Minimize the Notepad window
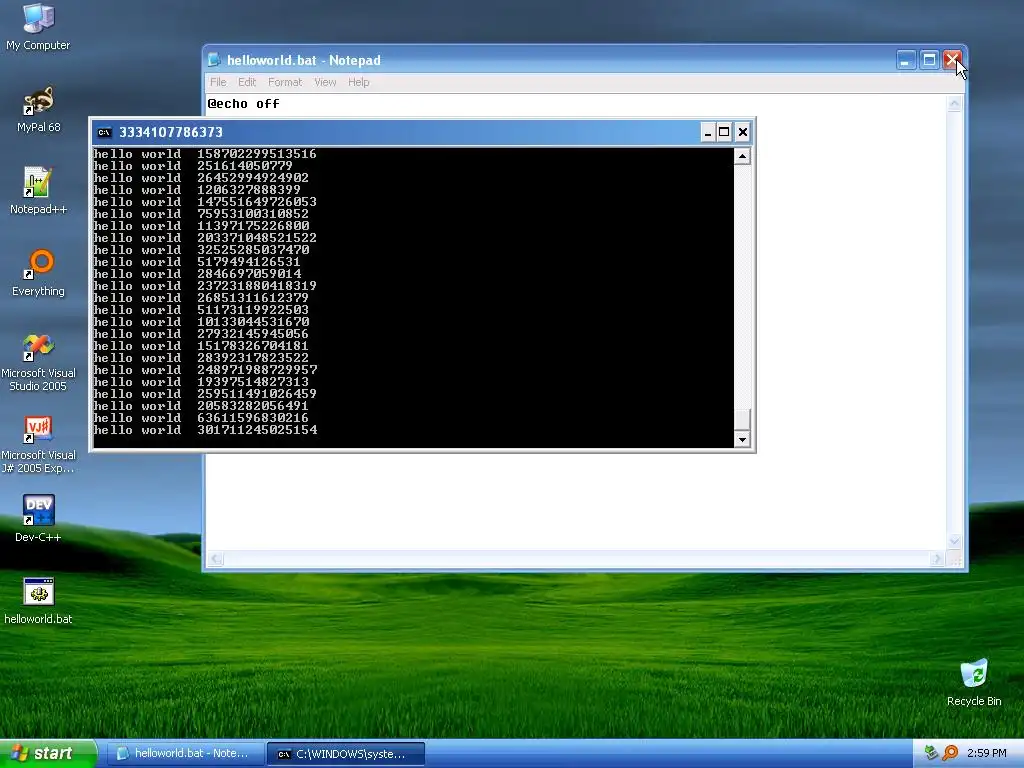This screenshot has width=1024, height=768. point(905,60)
